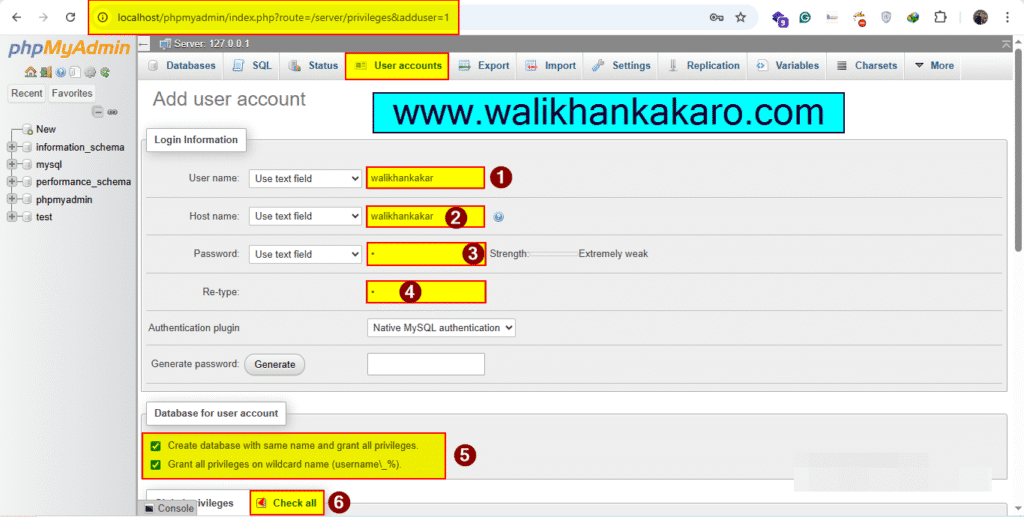
Task: Open the Host name type dropdown
Action: pos(305,216)
